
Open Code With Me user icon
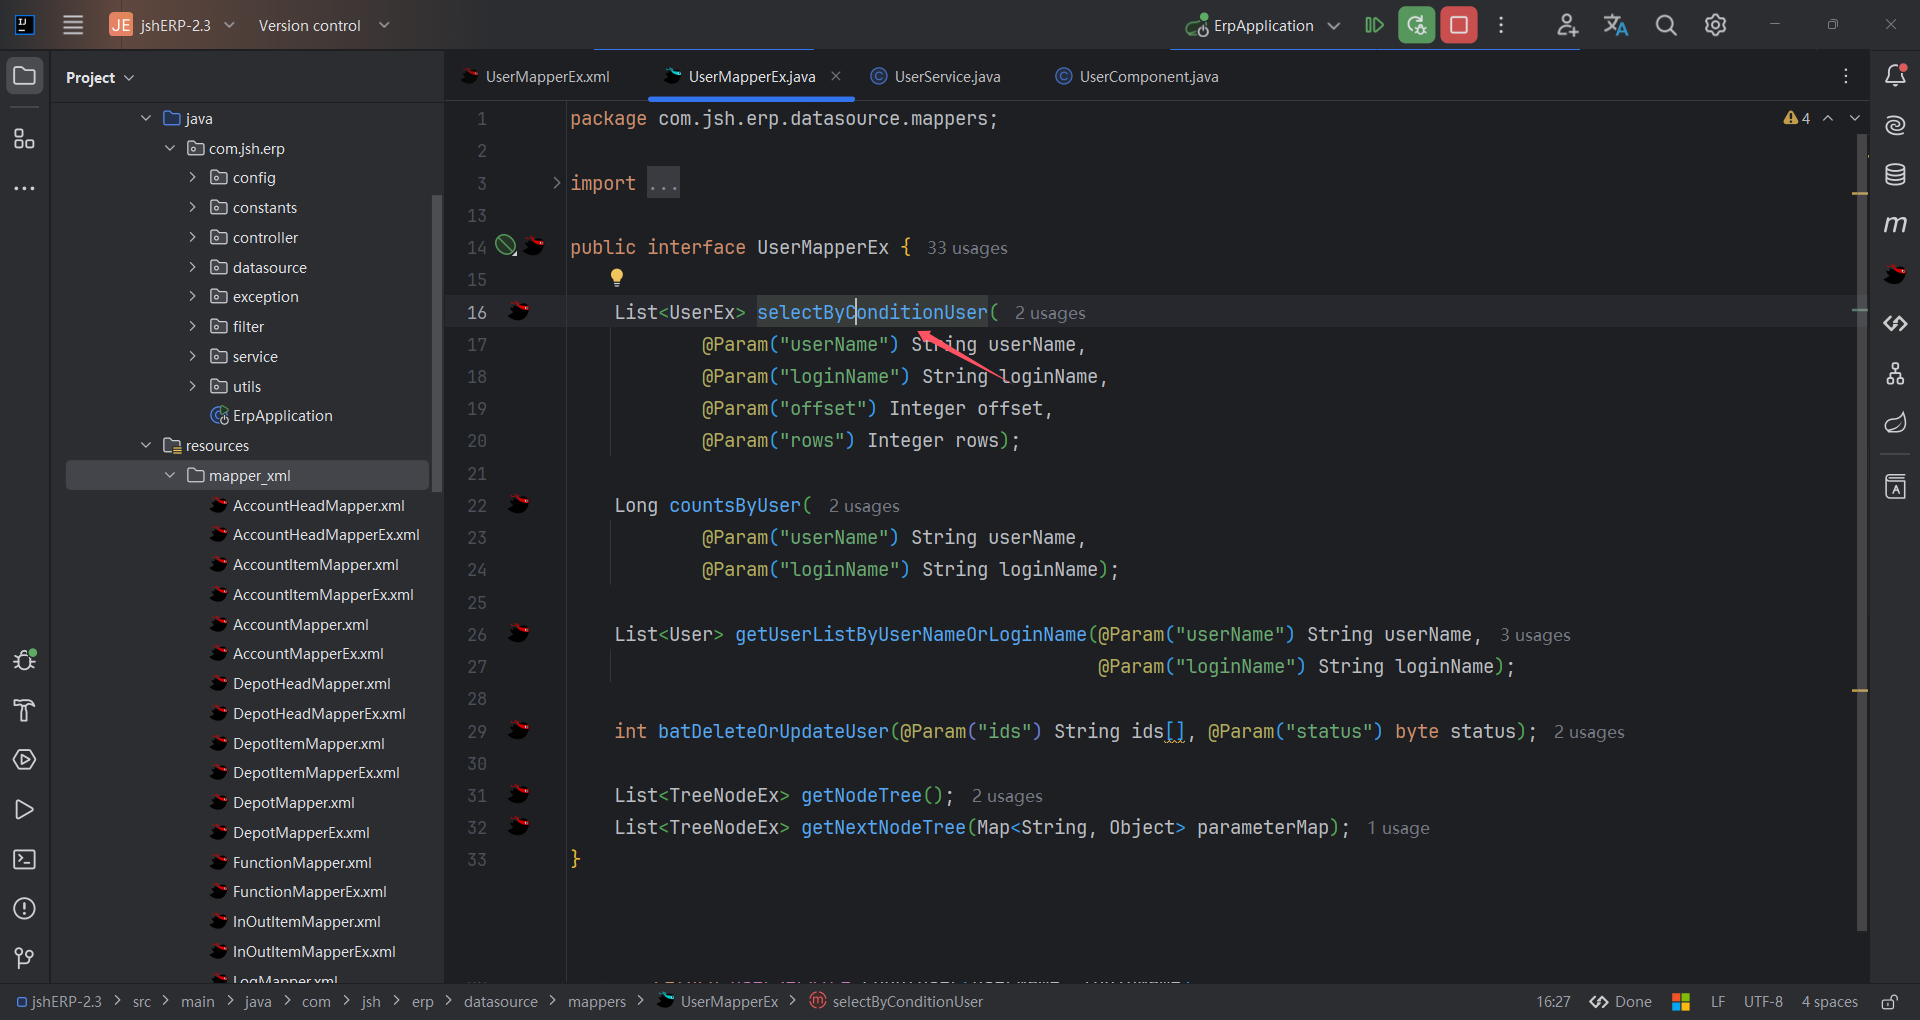click(x=1567, y=25)
